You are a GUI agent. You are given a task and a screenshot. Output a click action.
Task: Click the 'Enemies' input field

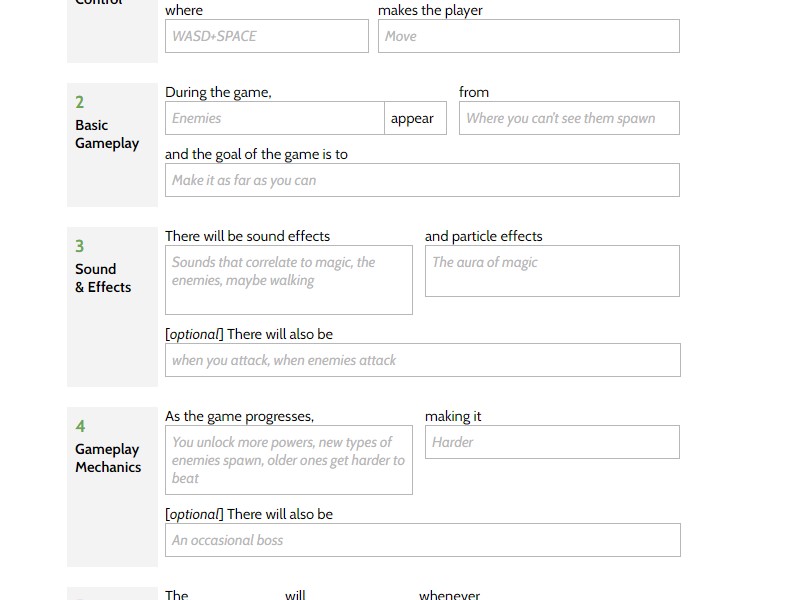click(x=274, y=118)
